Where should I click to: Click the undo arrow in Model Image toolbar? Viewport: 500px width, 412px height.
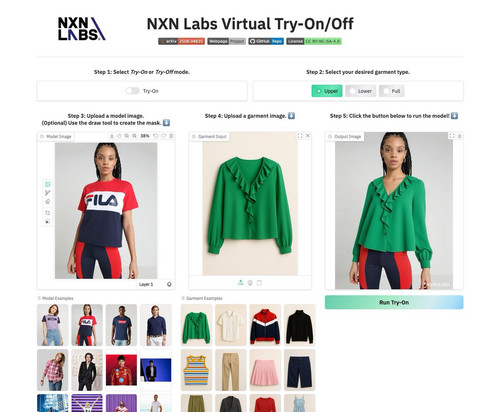coord(156,136)
